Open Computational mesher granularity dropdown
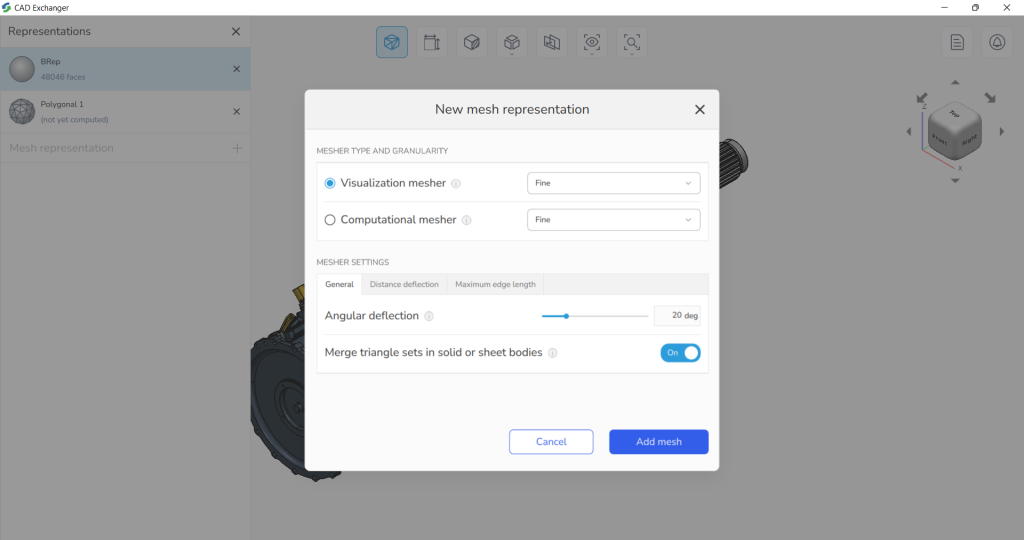 (x=613, y=220)
